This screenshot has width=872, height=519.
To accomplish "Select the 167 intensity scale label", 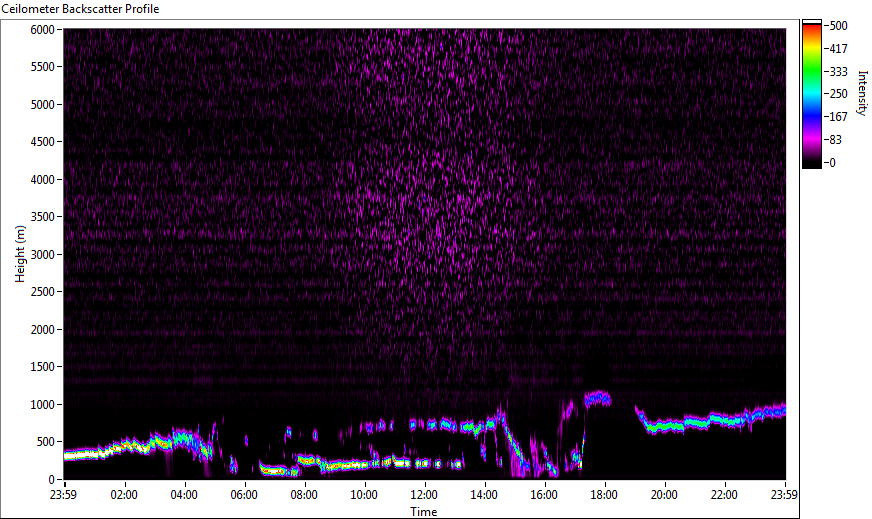I will pyautogui.click(x=838, y=117).
